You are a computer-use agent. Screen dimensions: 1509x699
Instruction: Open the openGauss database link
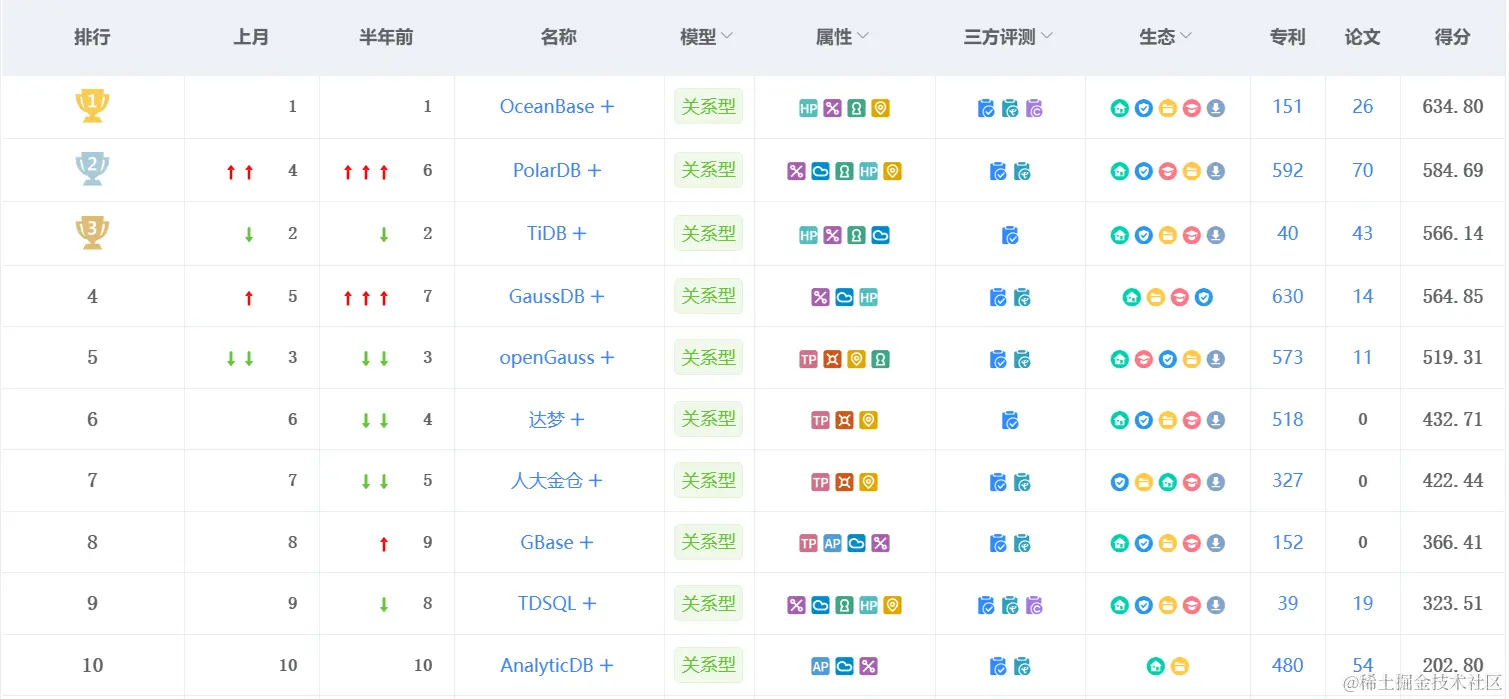coord(557,357)
